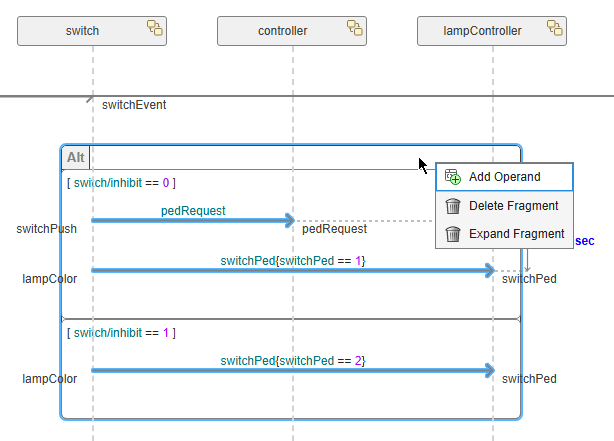The width and height of the screenshot is (614, 441).
Task: Click the switchPed port label in the second operand
Action: pos(529,379)
